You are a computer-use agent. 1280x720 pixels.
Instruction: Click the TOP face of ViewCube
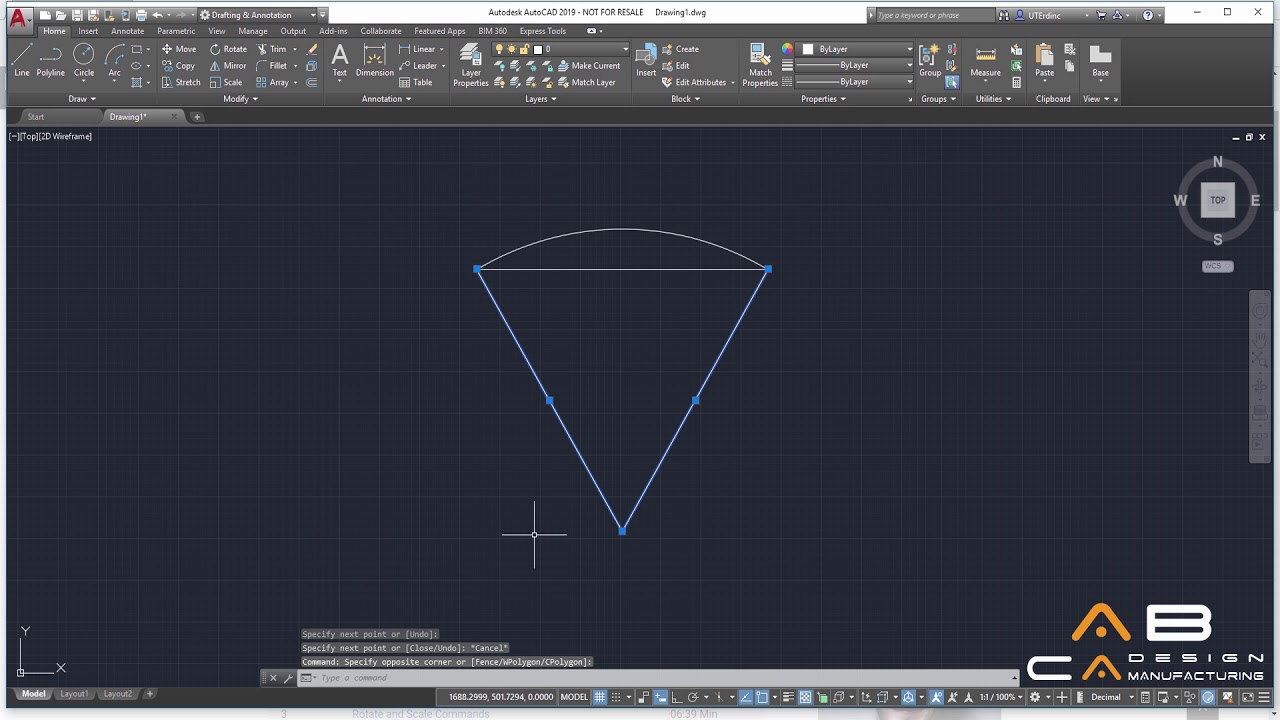point(1218,200)
